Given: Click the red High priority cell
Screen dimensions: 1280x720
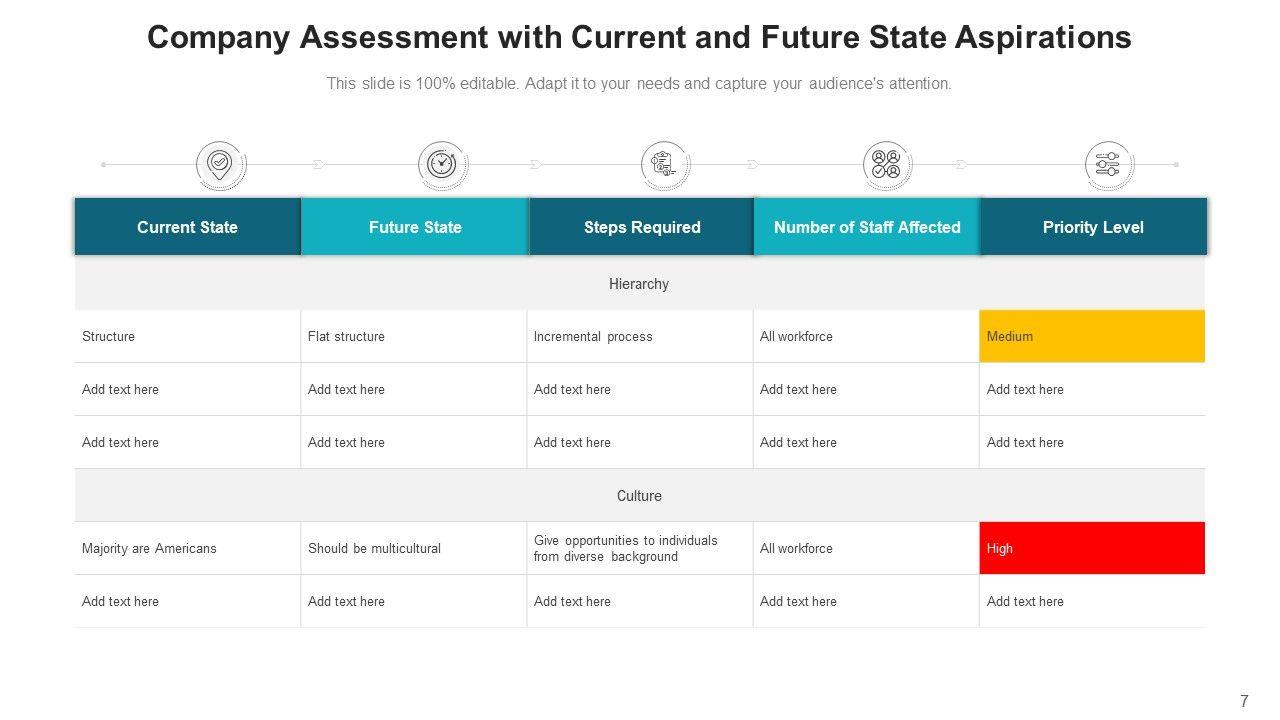Looking at the screenshot, I should (1092, 548).
